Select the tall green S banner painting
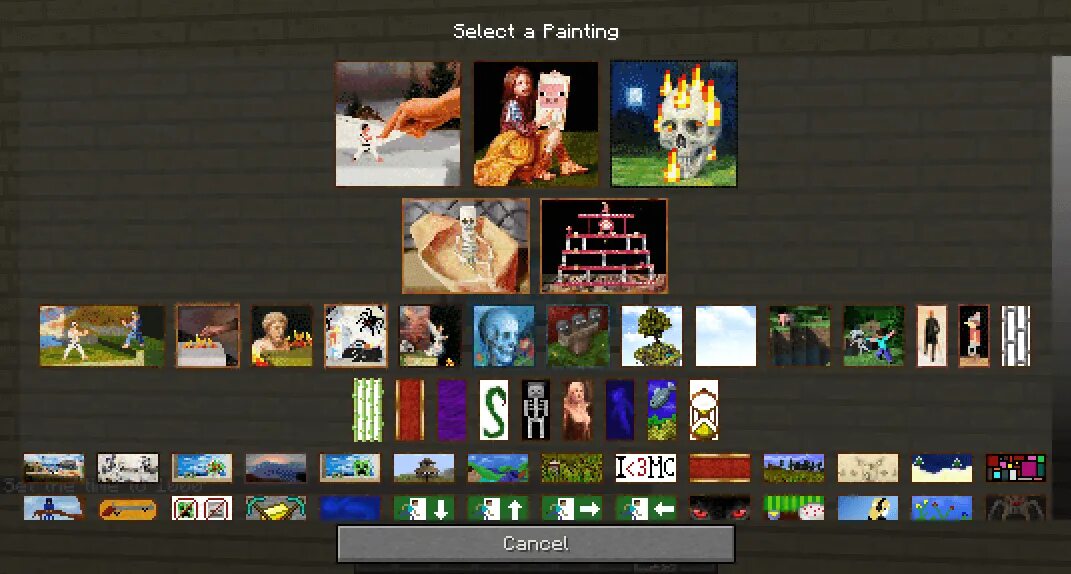This screenshot has height=574, width=1071. pyautogui.click(x=494, y=410)
